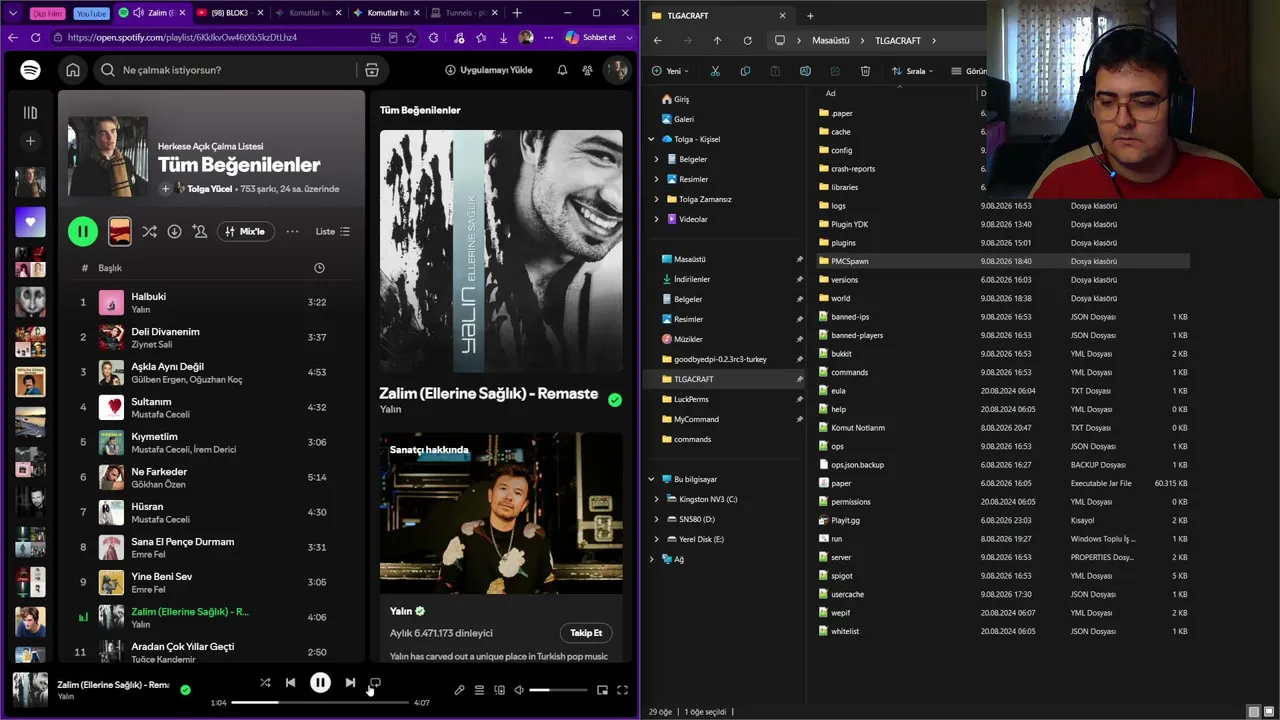Seek within the song progress bar
The image size is (1280, 720).
click(320, 703)
